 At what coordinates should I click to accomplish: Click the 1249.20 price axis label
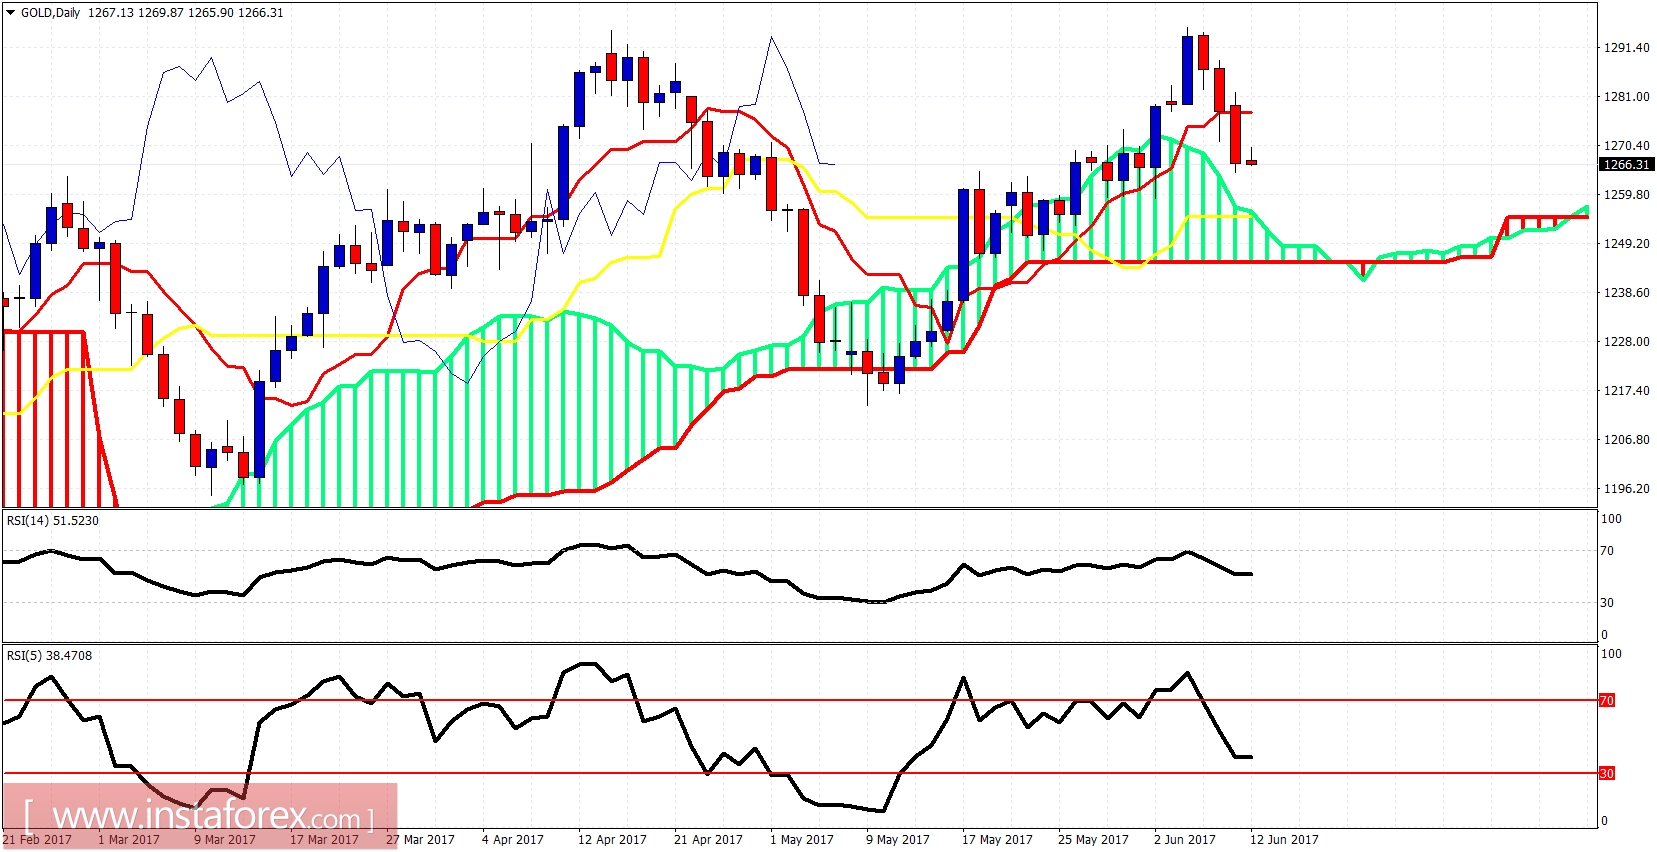tap(1627, 244)
